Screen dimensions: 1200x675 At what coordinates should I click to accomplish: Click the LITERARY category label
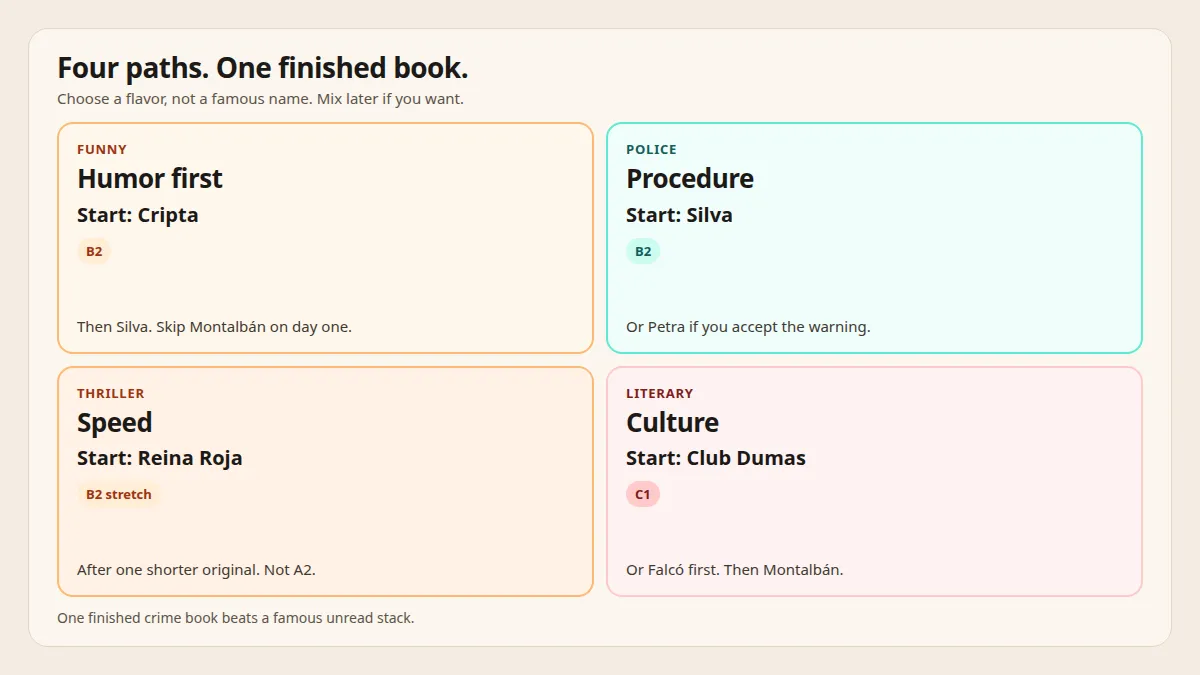click(x=659, y=393)
